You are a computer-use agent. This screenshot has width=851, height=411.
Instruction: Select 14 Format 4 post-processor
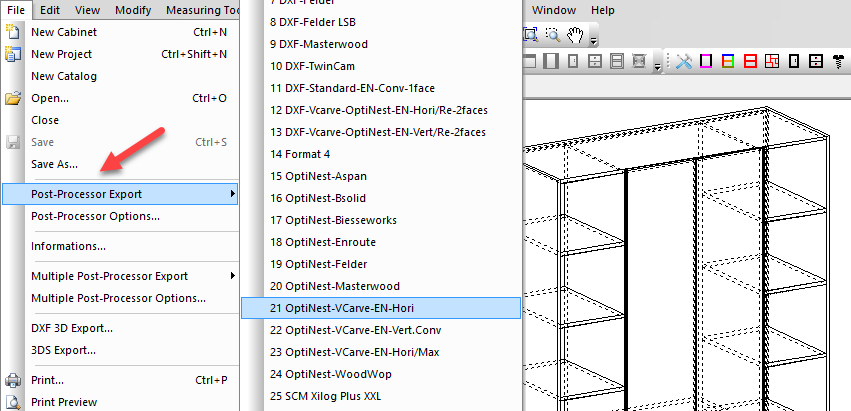click(381, 154)
